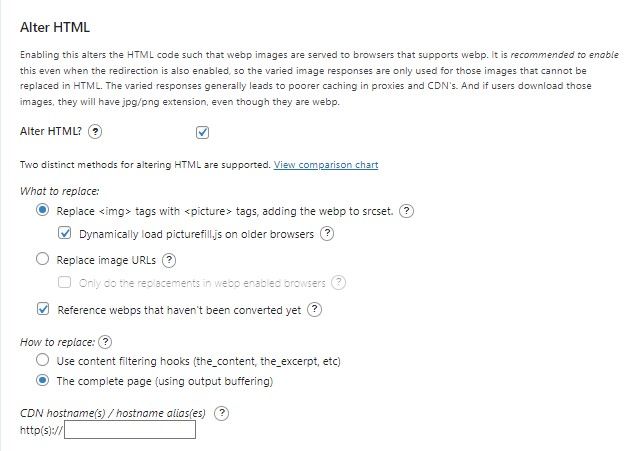This screenshot has height=451, width=640.
Task: Show help next to How to replace
Action: [x=105, y=342]
